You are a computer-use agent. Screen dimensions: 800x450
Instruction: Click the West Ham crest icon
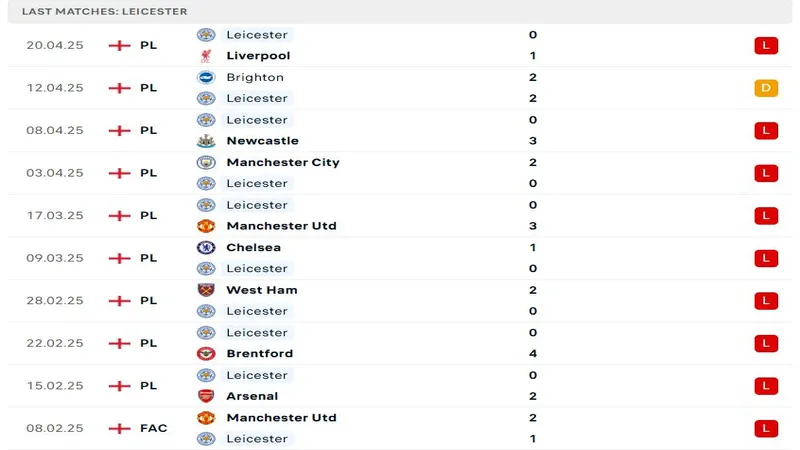click(206, 290)
